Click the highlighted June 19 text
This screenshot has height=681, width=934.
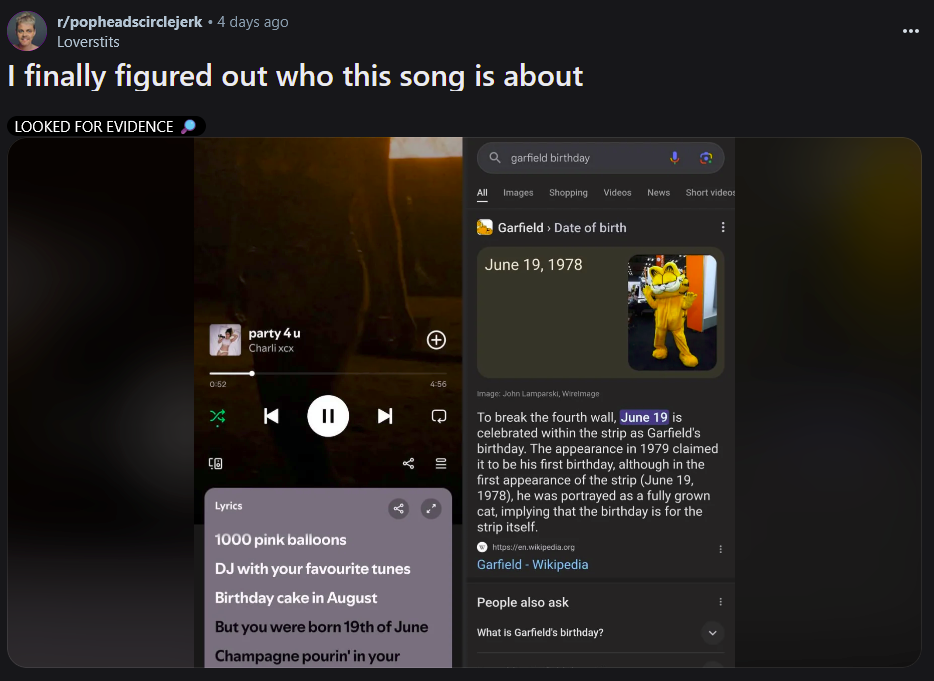tap(644, 417)
